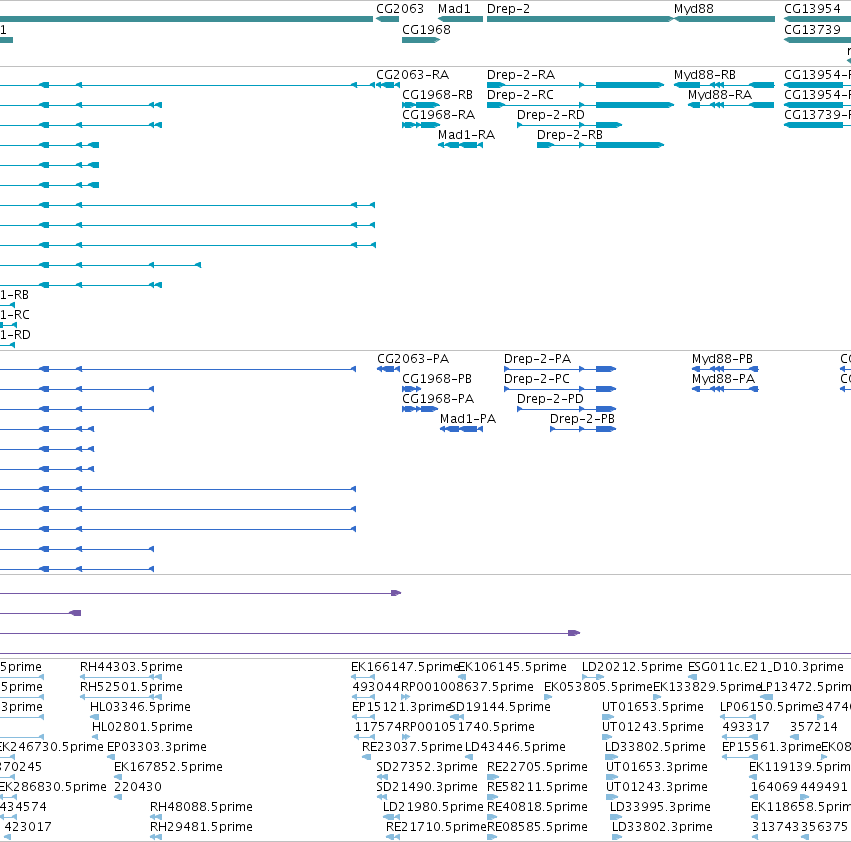Select the CG1968 gene label

pos(426,29)
